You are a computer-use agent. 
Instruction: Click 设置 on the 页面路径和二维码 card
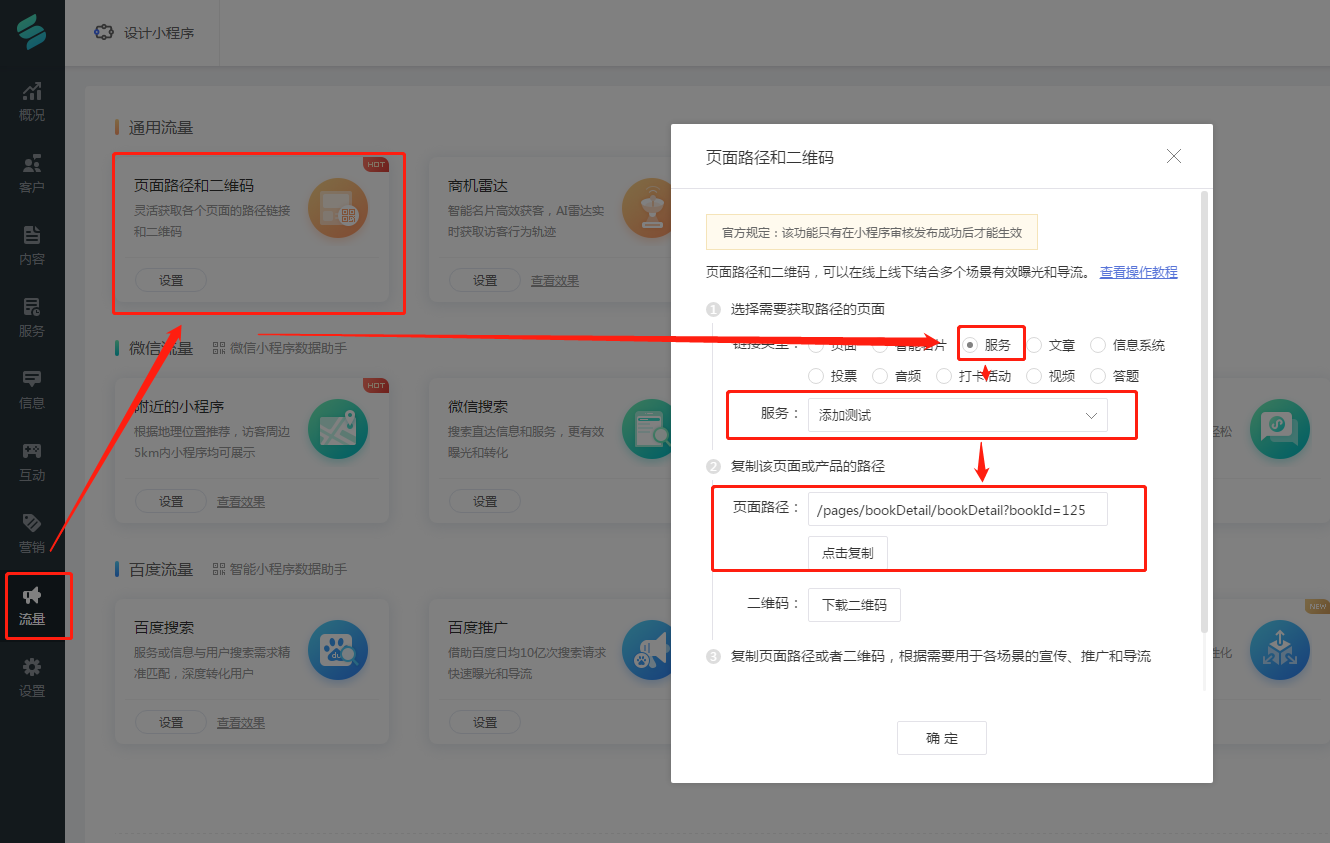click(171, 280)
